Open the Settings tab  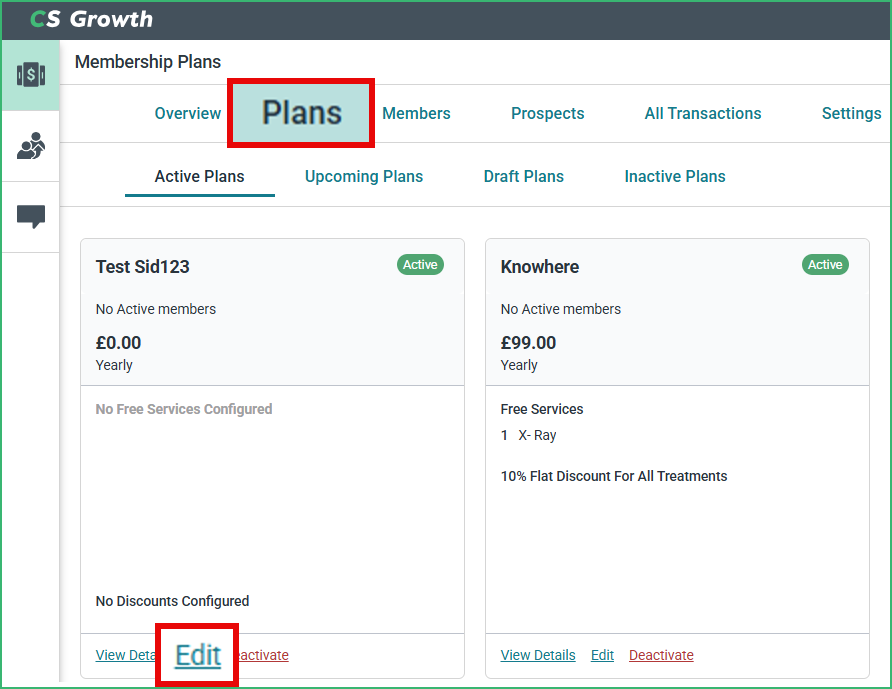pyautogui.click(x=851, y=113)
